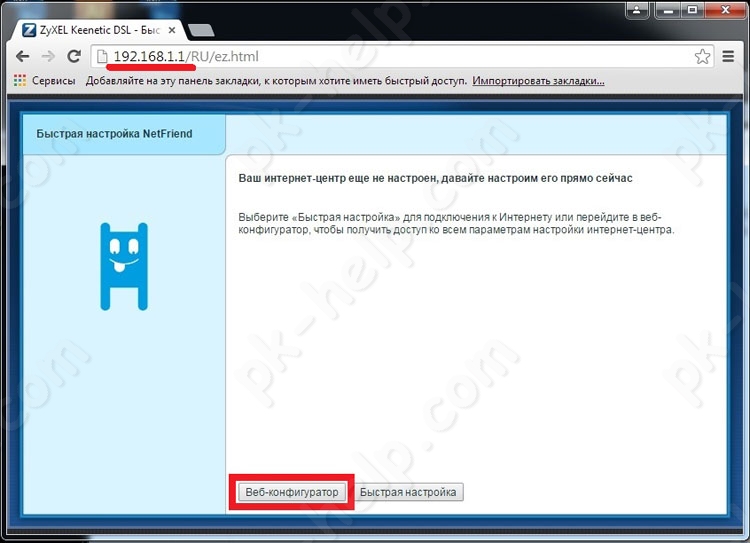Click the Импортировать закладки link
Image resolution: width=750 pixels, height=543 pixels.
(538, 81)
